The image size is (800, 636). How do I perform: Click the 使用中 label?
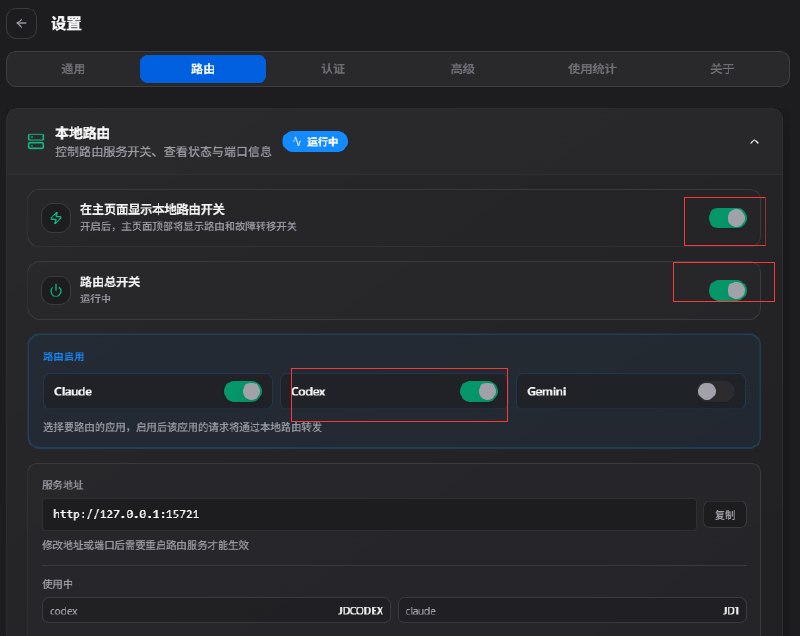57,584
